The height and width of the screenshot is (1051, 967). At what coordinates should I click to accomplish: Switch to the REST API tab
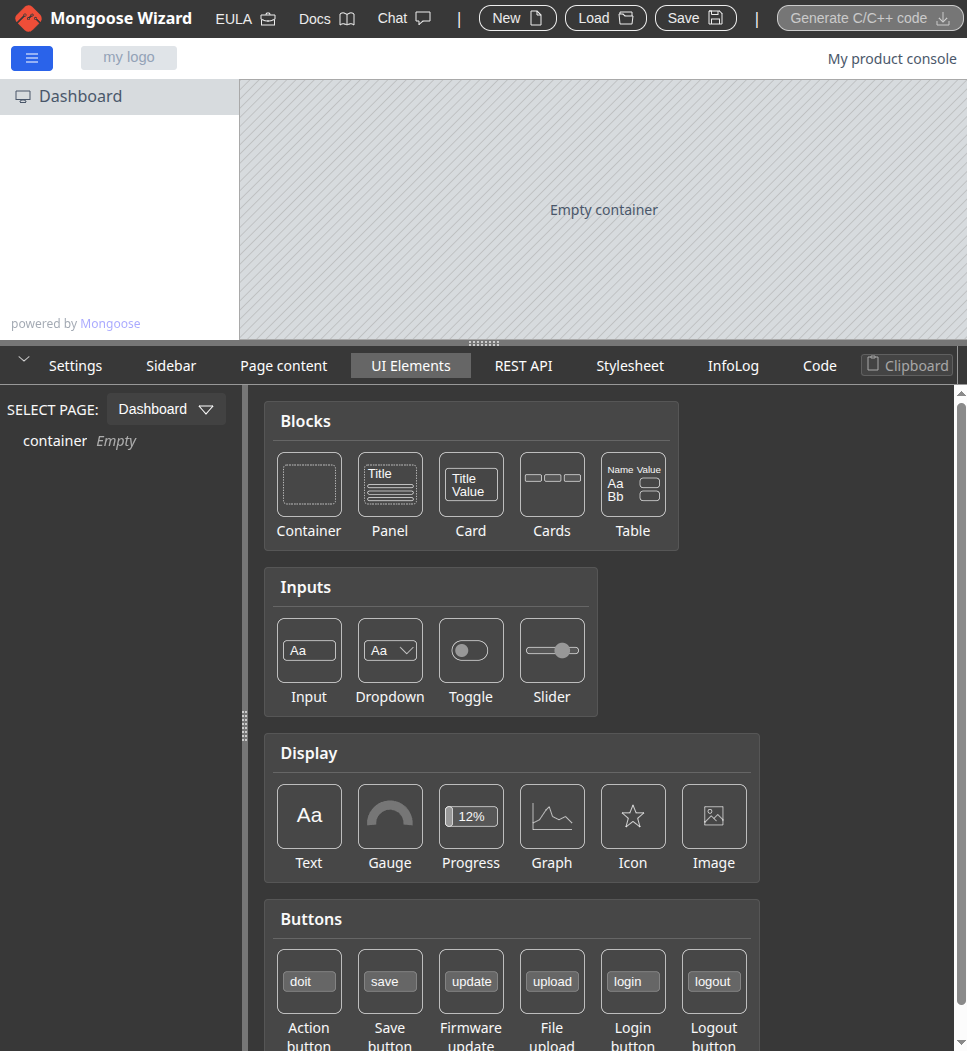pos(523,366)
